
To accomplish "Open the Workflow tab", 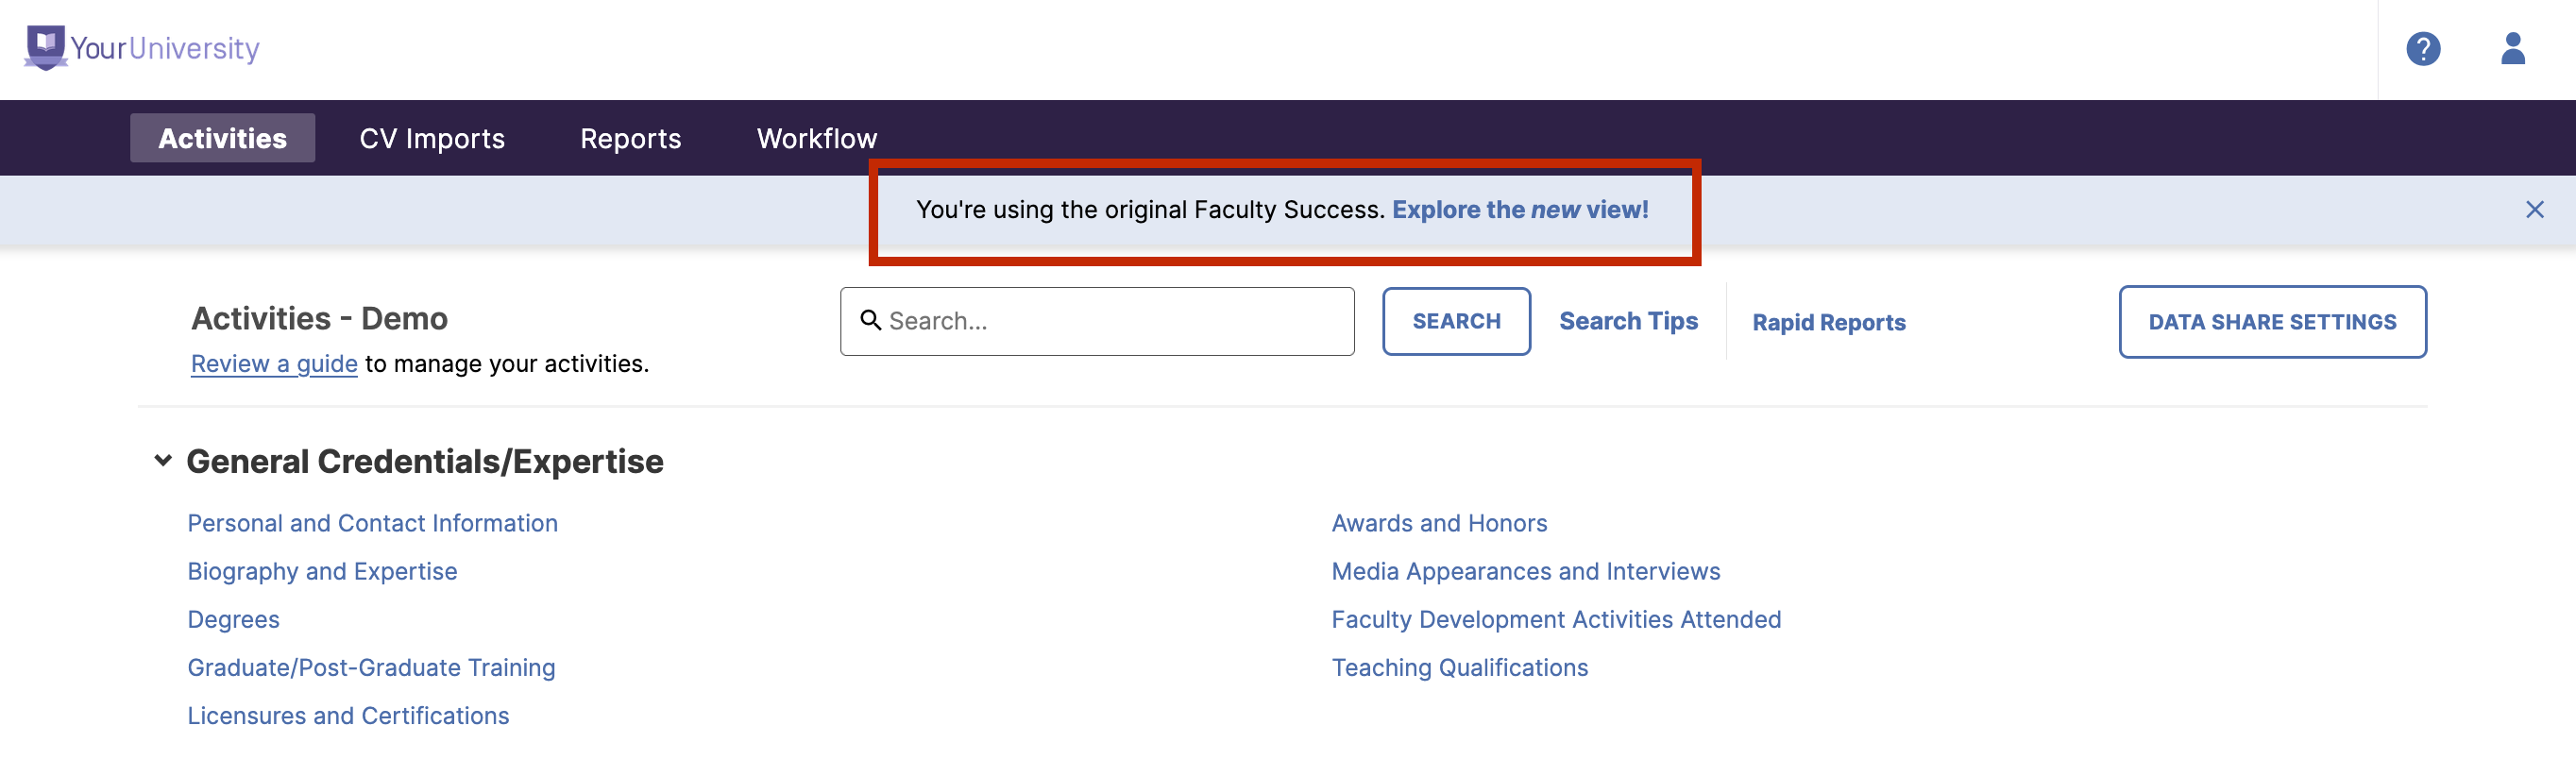I will pos(816,138).
